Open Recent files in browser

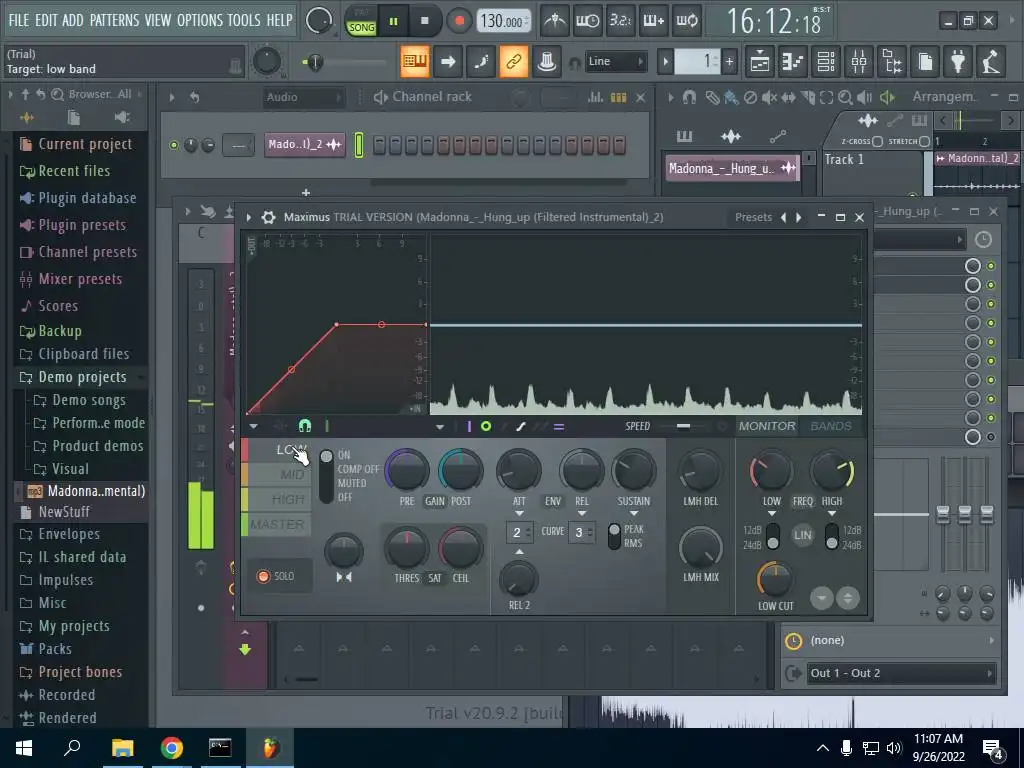coord(74,171)
